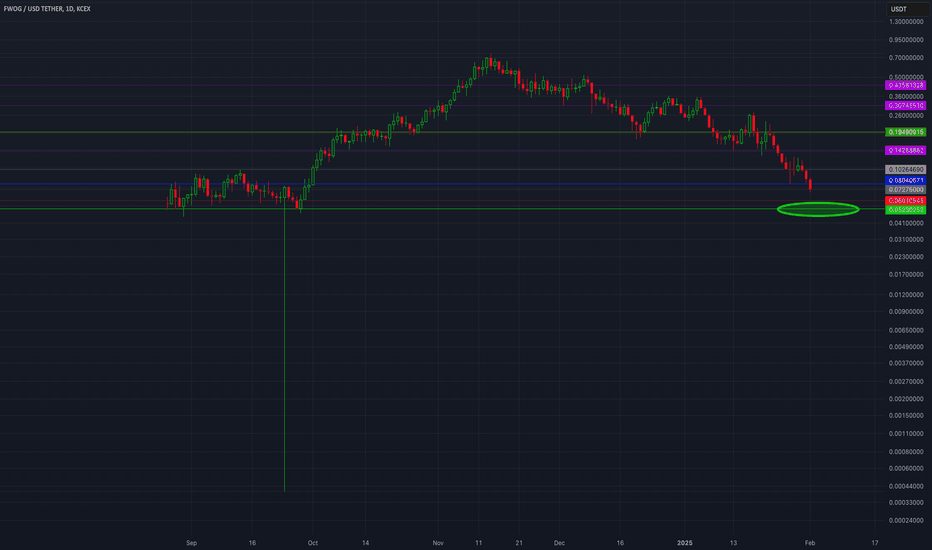This screenshot has width=932, height=550.
Task: Click the 0.00150000 price axis value
Action: (x=906, y=416)
